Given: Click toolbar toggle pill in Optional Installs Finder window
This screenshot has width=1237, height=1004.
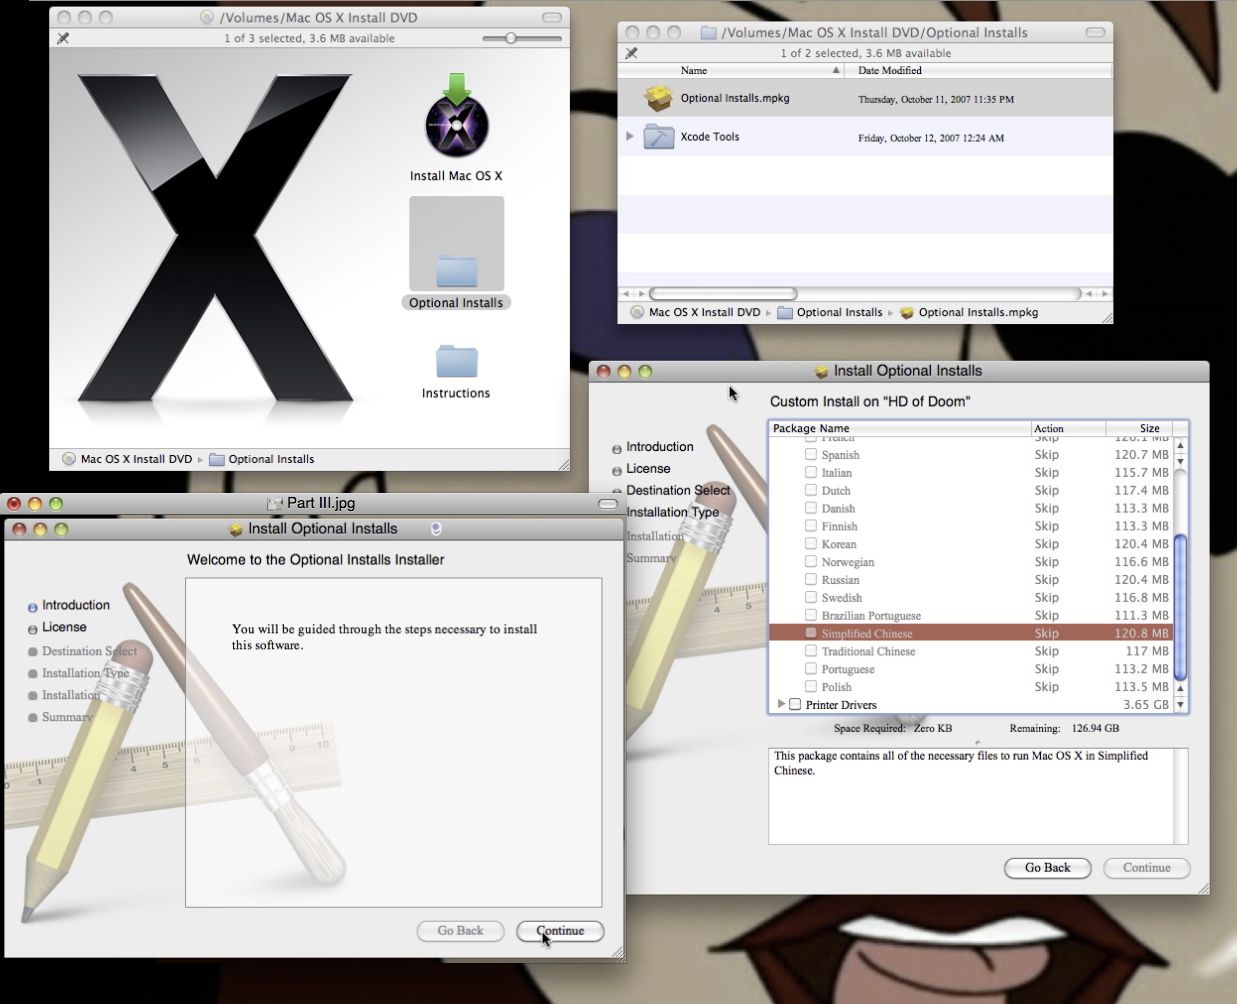Looking at the screenshot, I should (x=1096, y=32).
